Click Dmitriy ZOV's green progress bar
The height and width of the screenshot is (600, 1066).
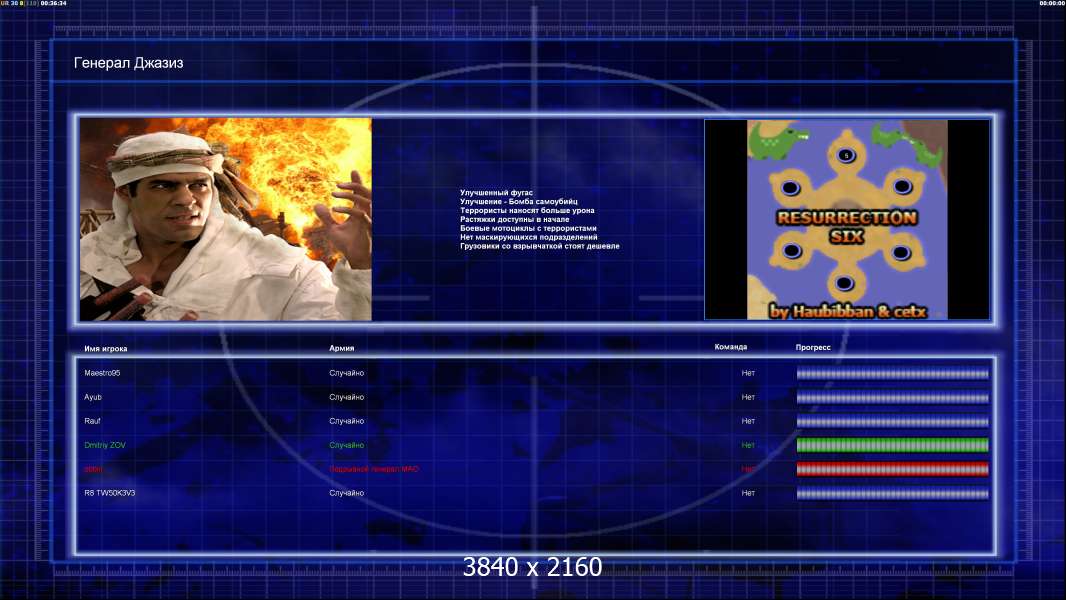click(893, 445)
